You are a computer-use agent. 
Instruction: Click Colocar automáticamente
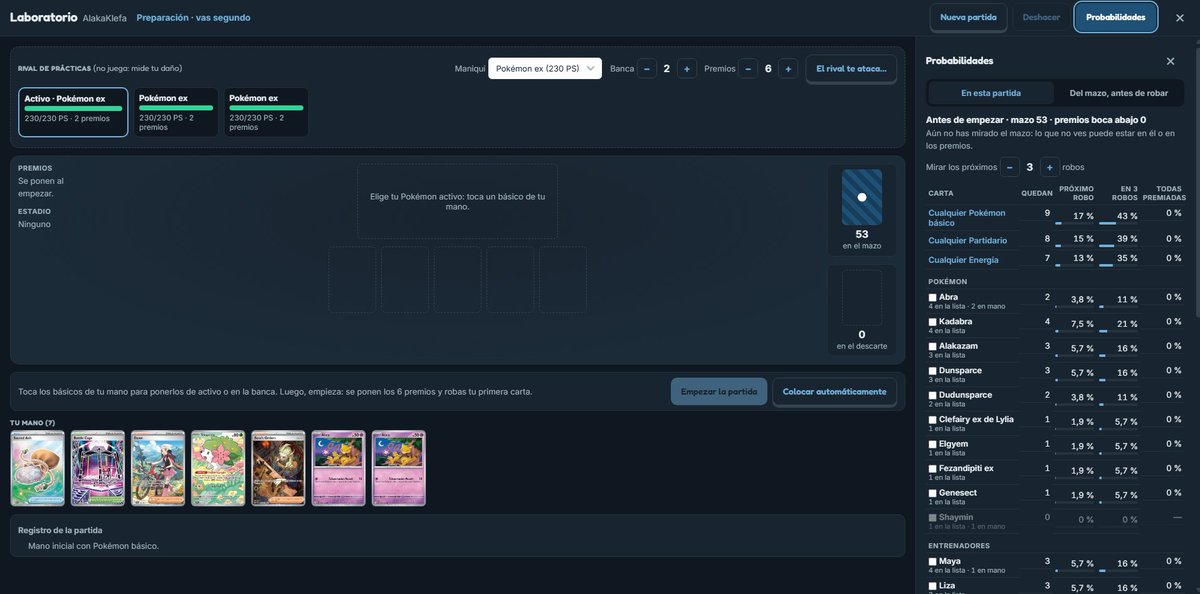(834, 391)
